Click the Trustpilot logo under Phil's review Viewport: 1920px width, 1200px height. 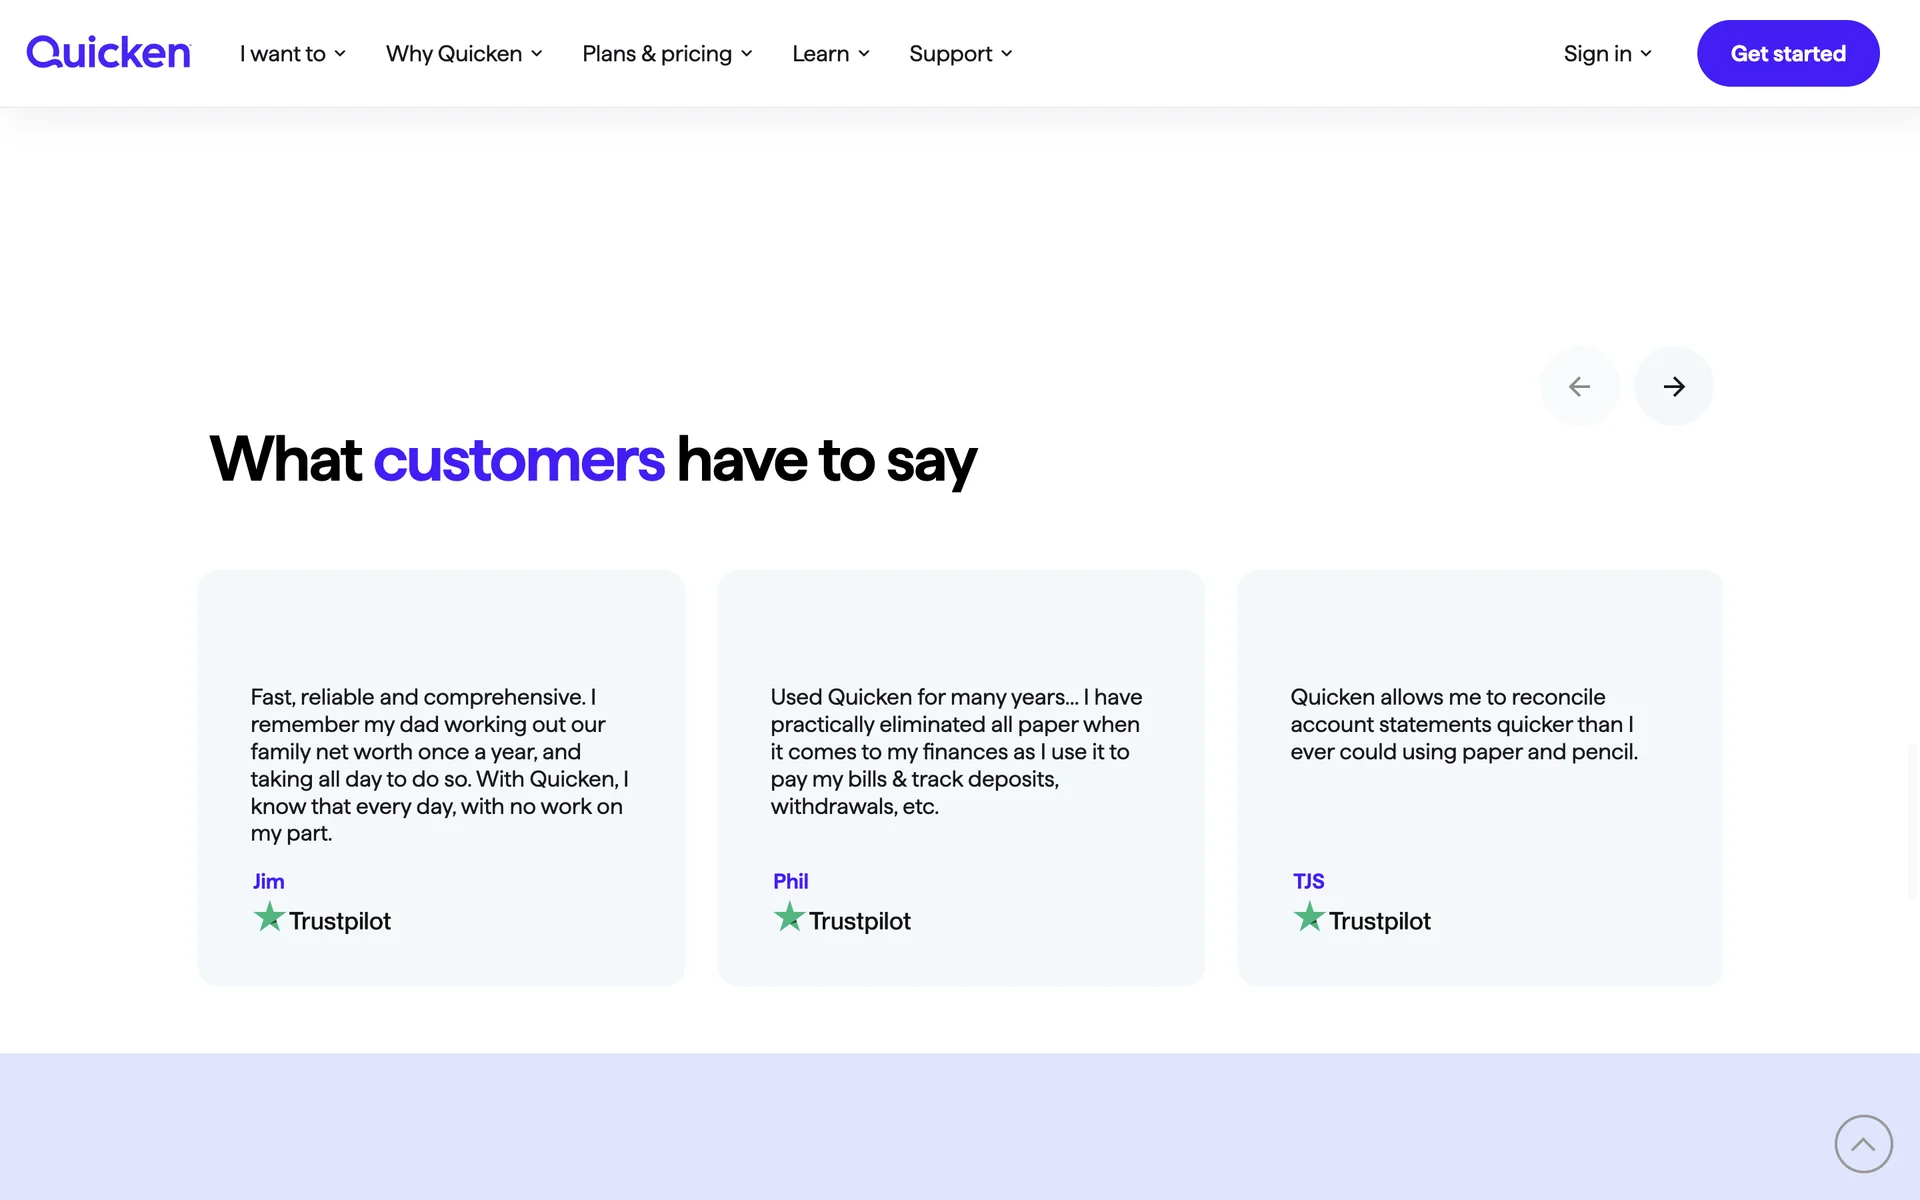click(x=842, y=919)
